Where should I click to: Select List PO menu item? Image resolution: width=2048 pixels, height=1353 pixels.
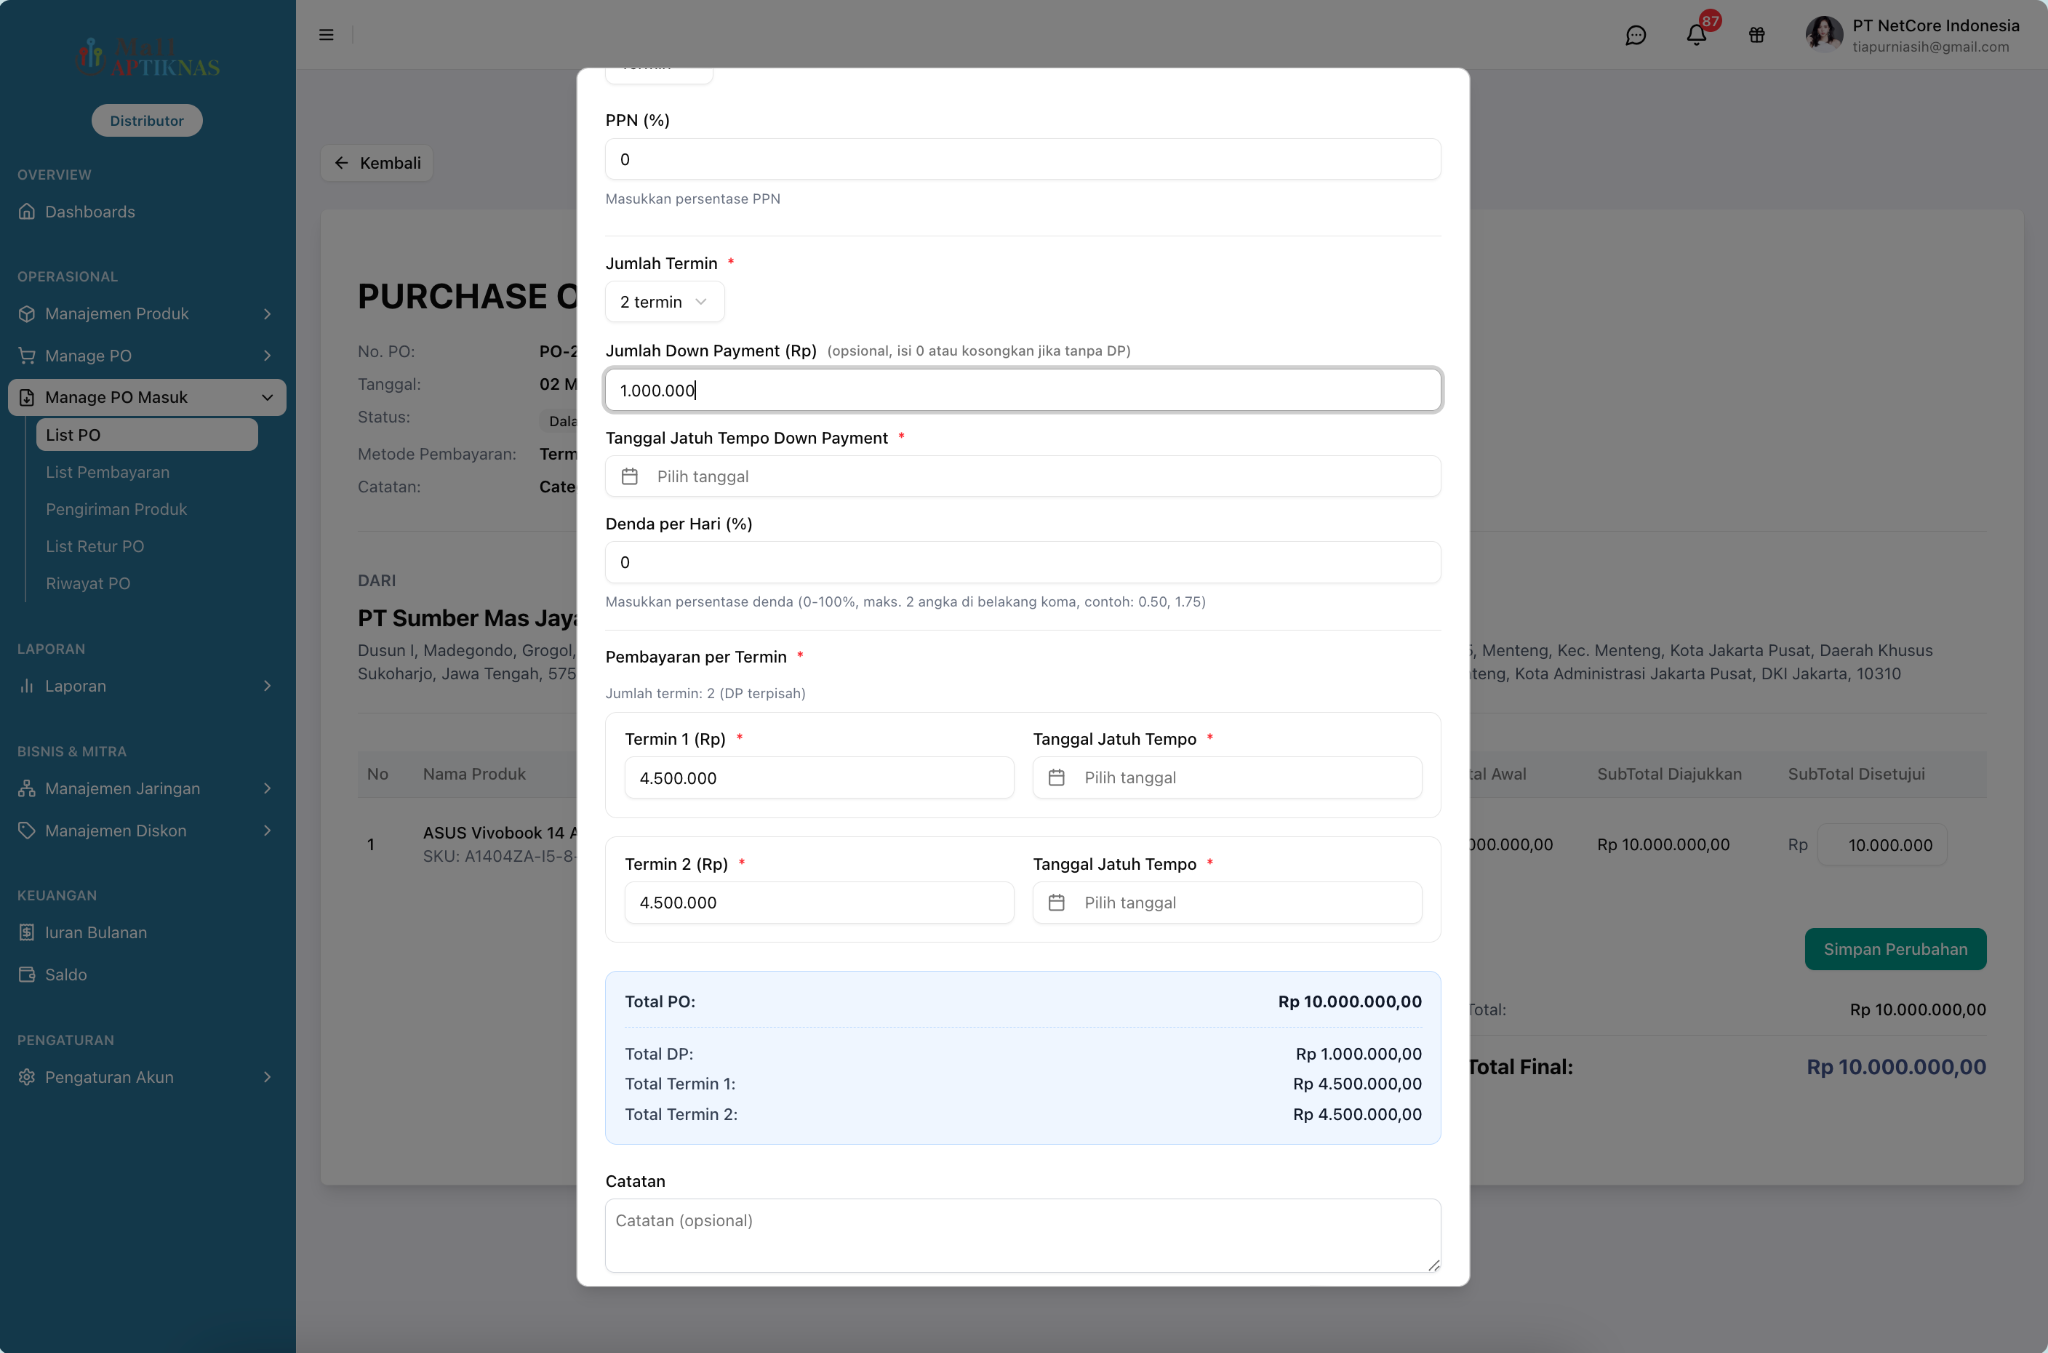click(147, 435)
